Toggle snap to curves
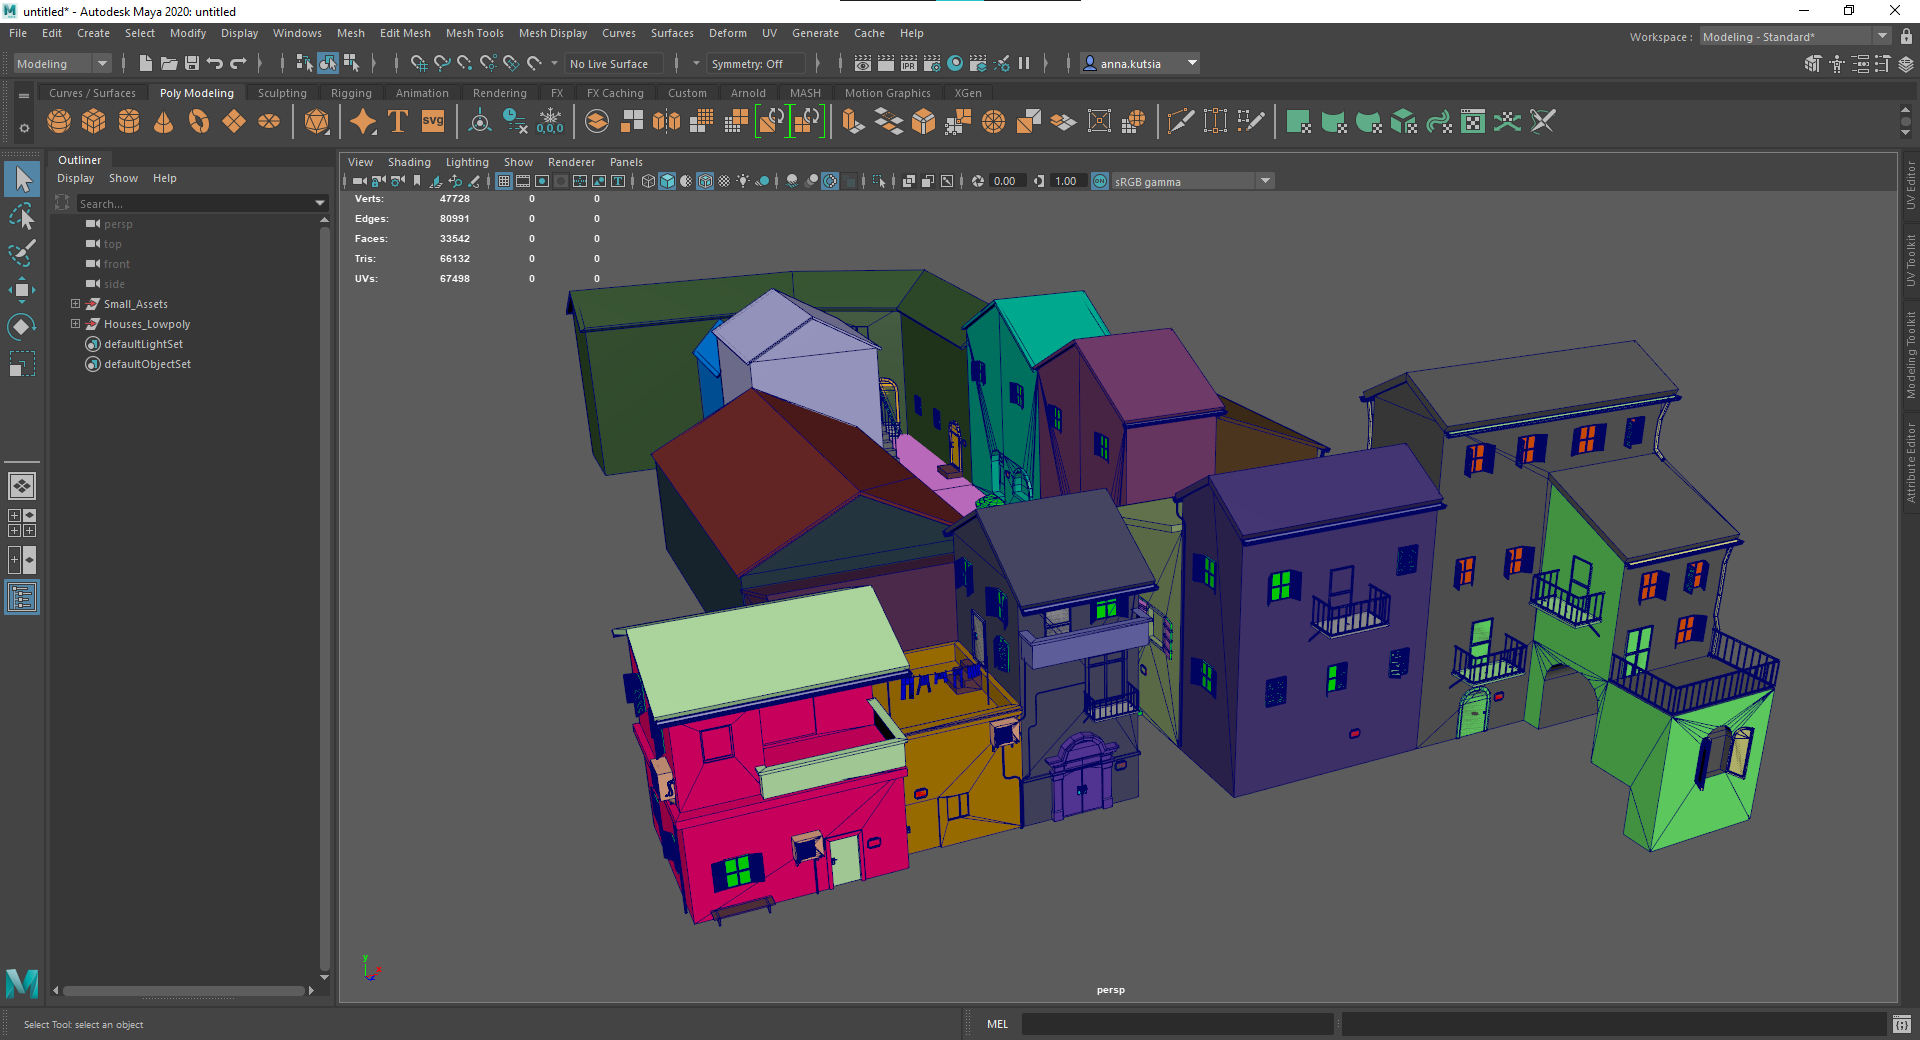1920x1040 pixels. [442, 63]
